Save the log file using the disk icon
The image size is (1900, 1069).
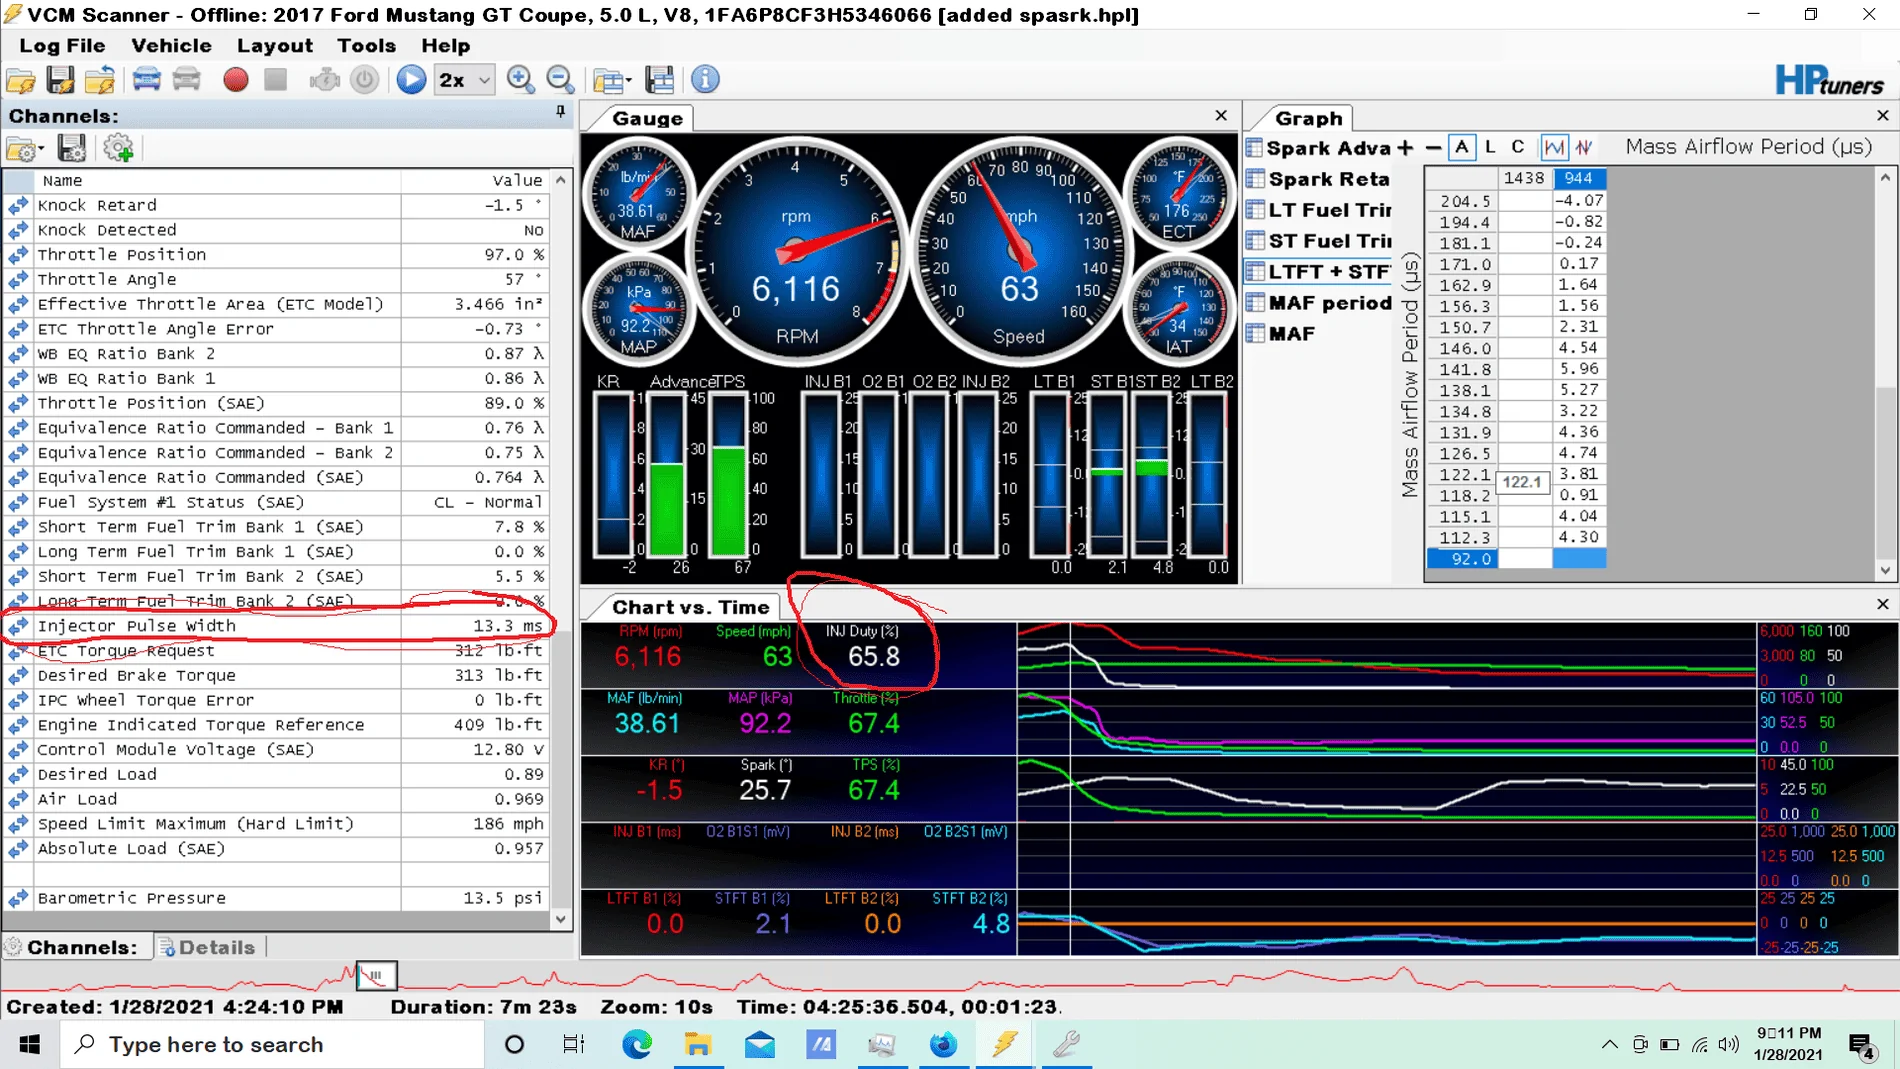pos(61,80)
